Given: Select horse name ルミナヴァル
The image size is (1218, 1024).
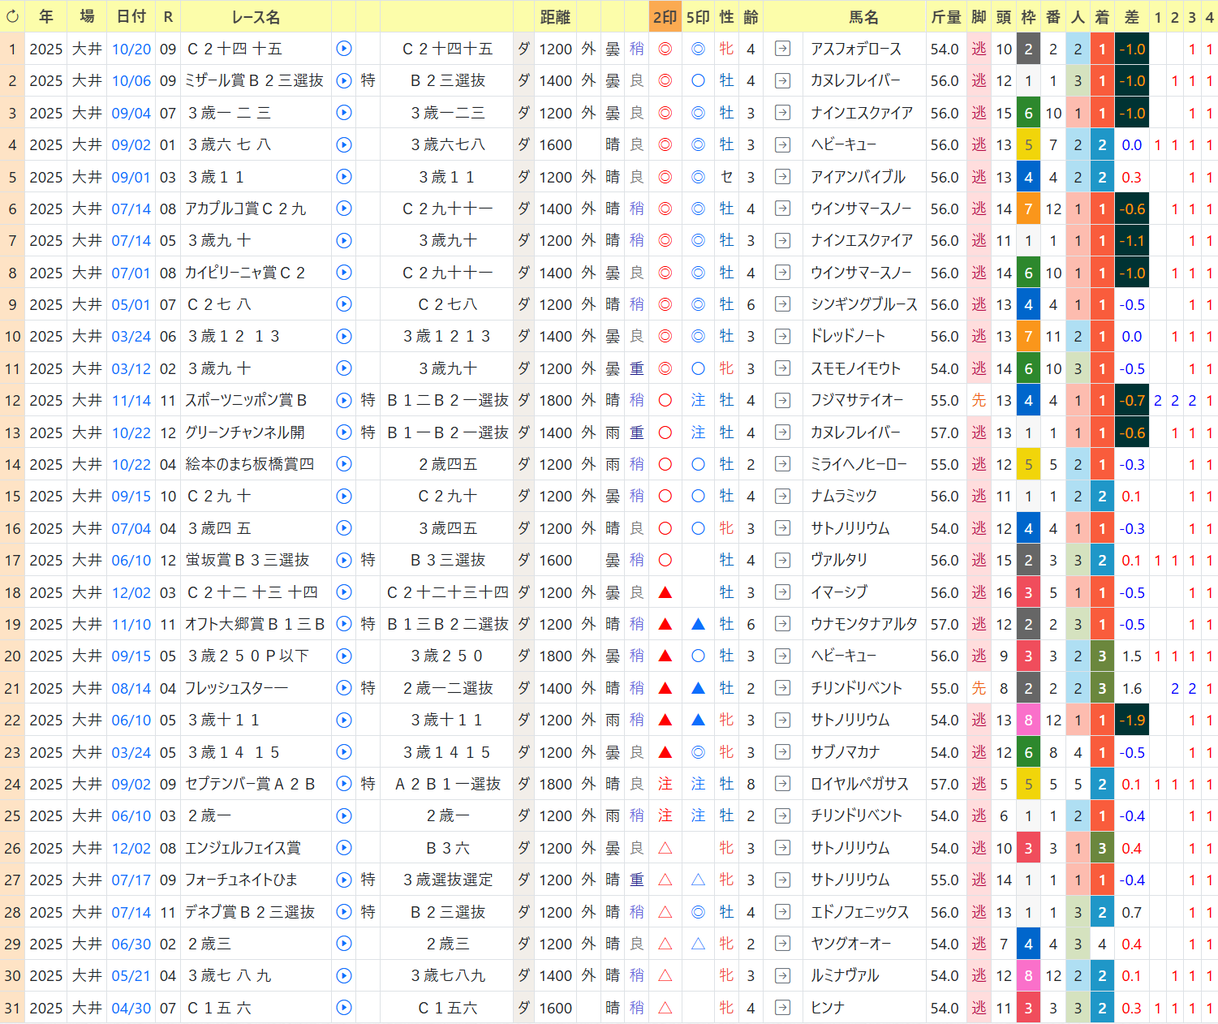Looking at the screenshot, I should pyautogui.click(x=844, y=976).
